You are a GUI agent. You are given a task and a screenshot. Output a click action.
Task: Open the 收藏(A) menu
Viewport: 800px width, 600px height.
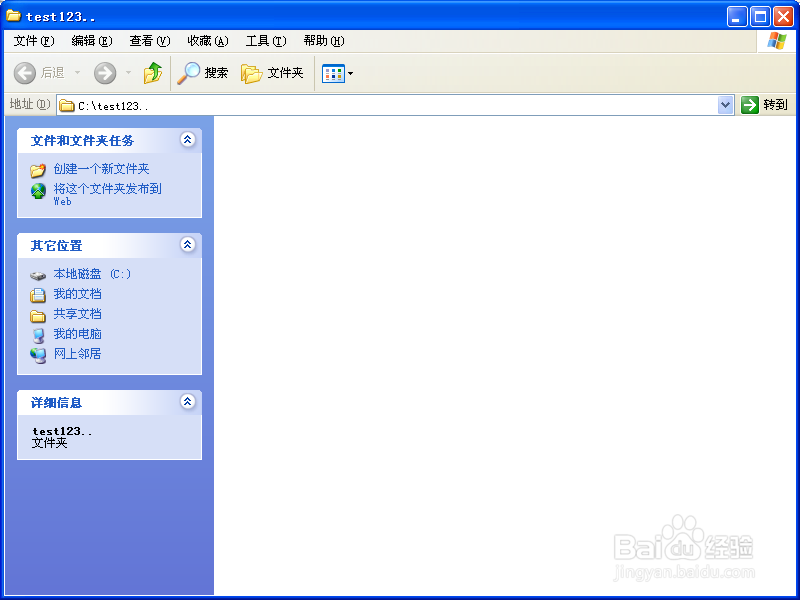pos(208,41)
